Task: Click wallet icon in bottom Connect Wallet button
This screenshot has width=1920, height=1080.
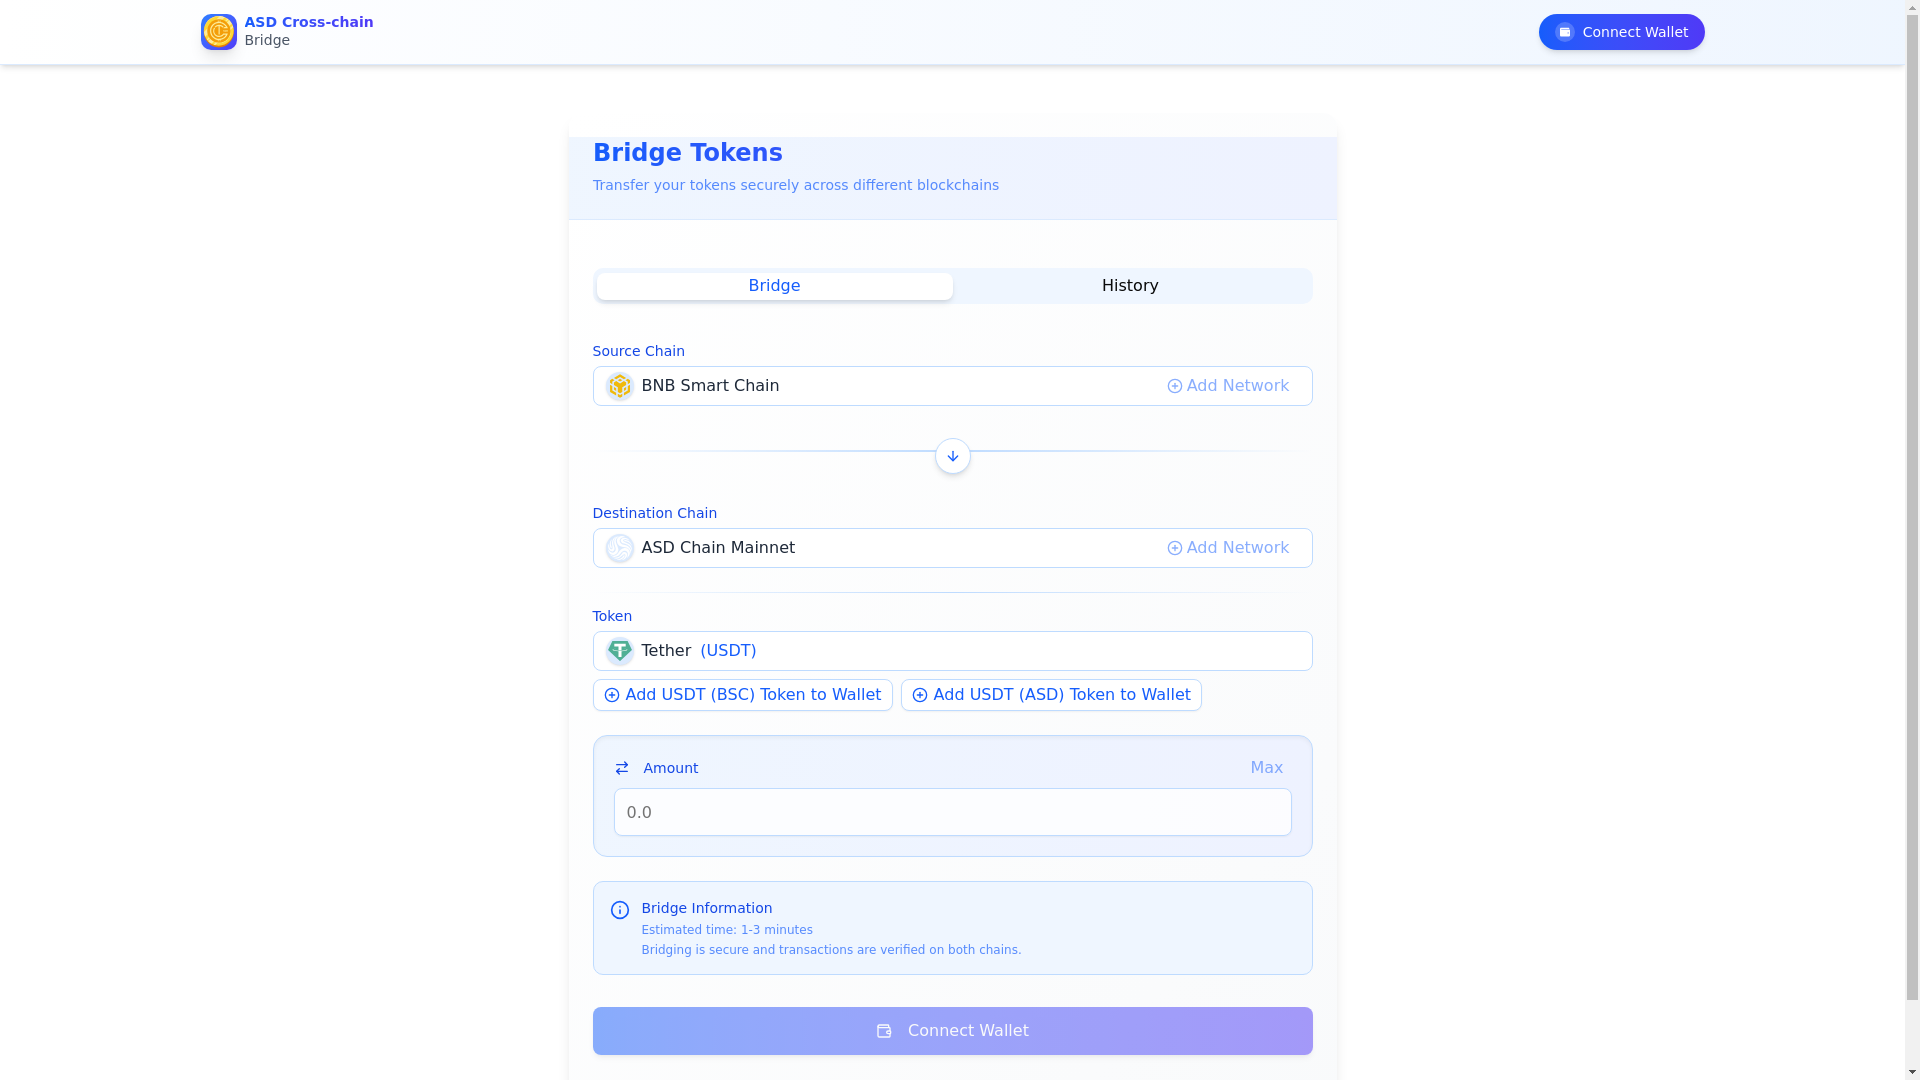Action: tap(884, 1031)
